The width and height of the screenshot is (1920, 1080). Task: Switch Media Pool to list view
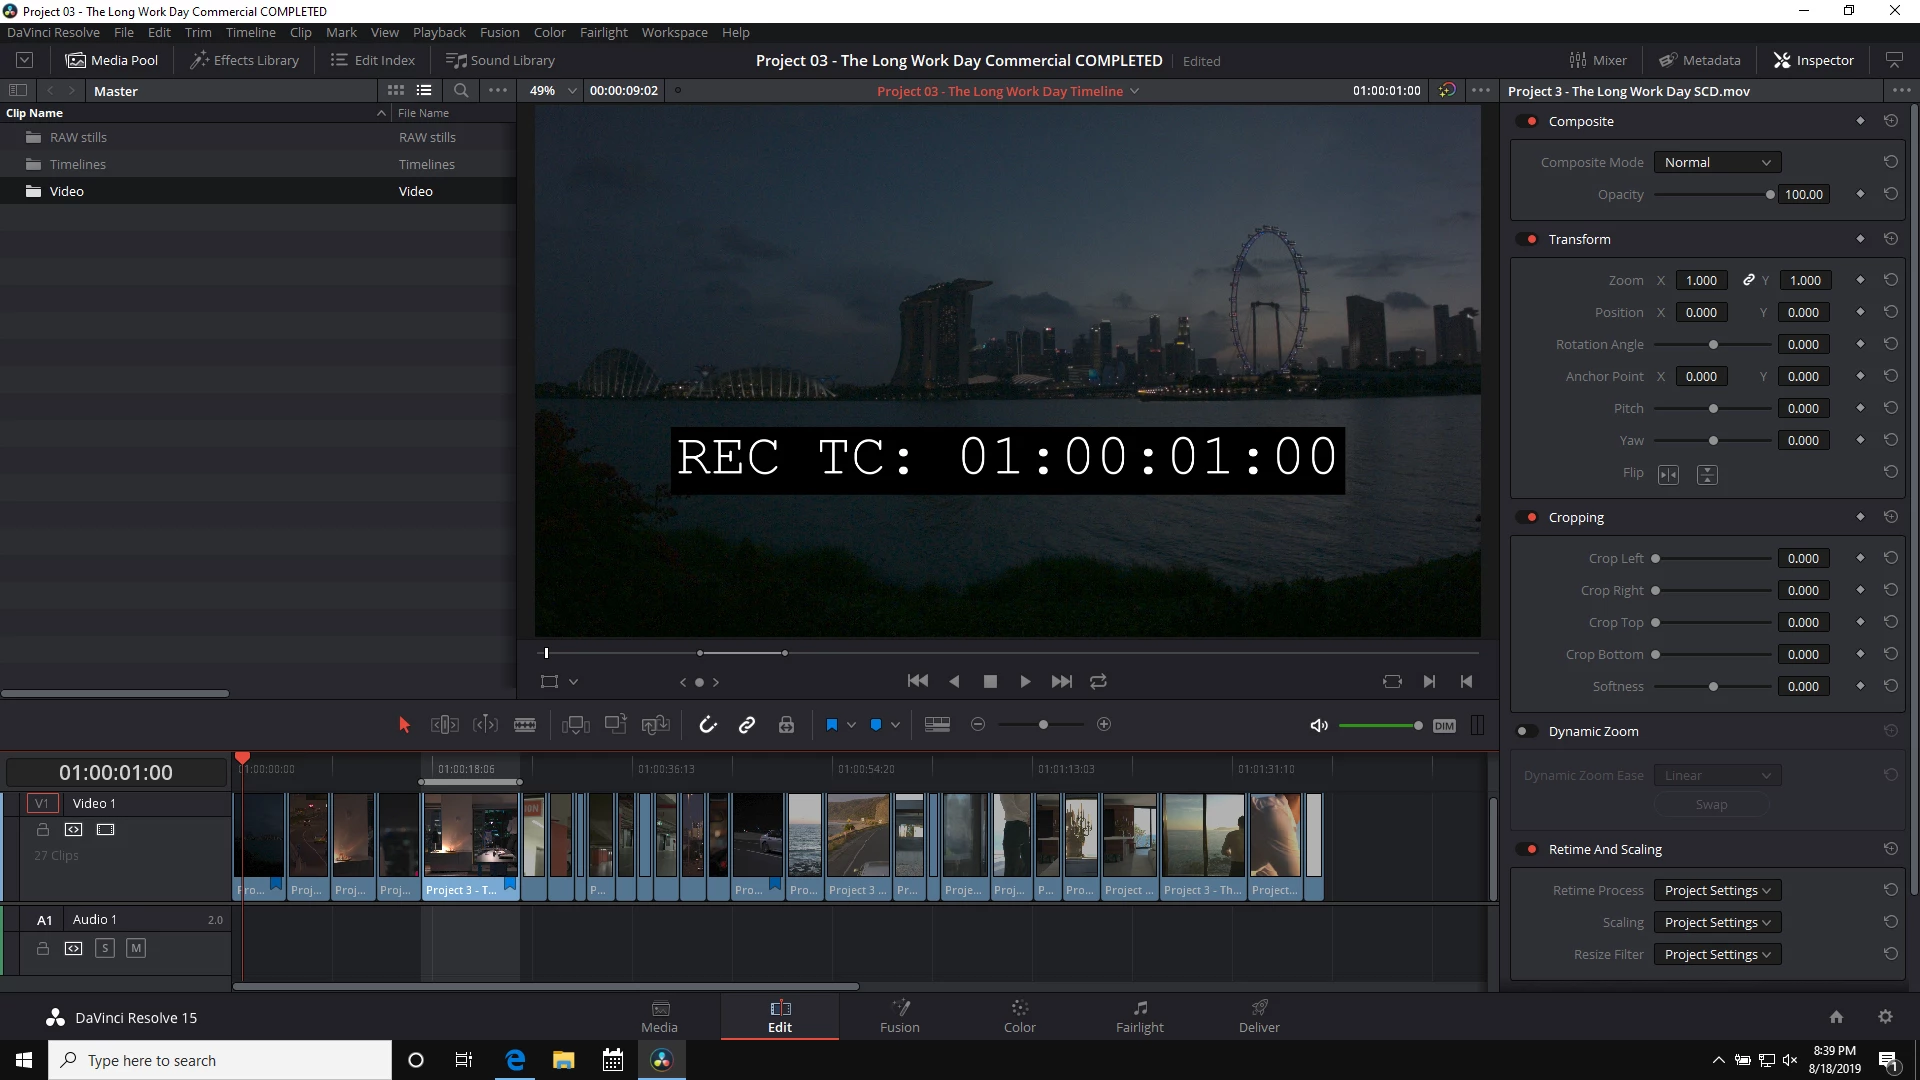[x=424, y=90]
